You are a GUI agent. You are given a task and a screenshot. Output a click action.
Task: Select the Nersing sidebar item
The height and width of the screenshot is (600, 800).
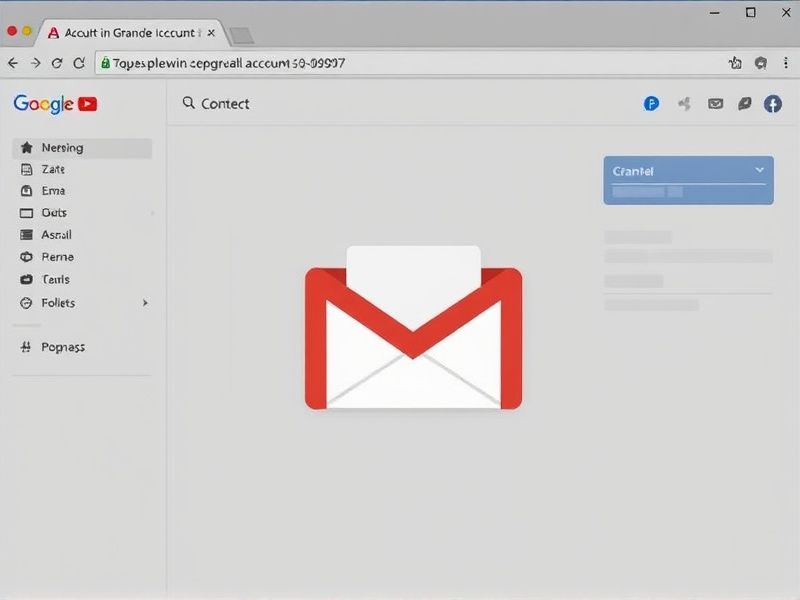coord(82,148)
